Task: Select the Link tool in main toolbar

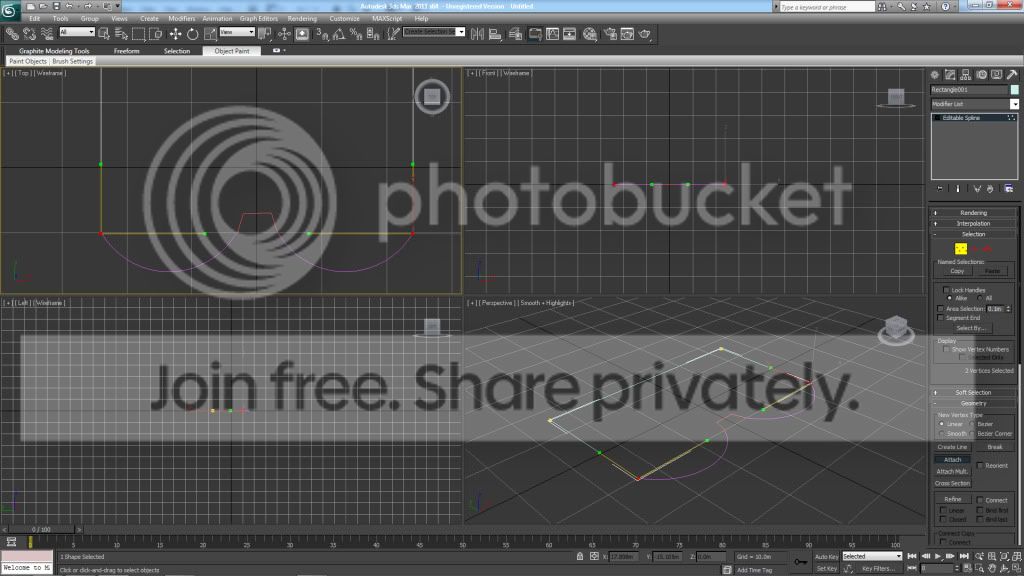Action: pos(12,34)
